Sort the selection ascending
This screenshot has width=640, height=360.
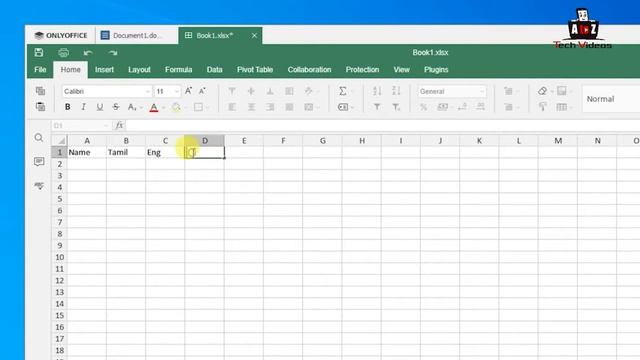point(377,91)
